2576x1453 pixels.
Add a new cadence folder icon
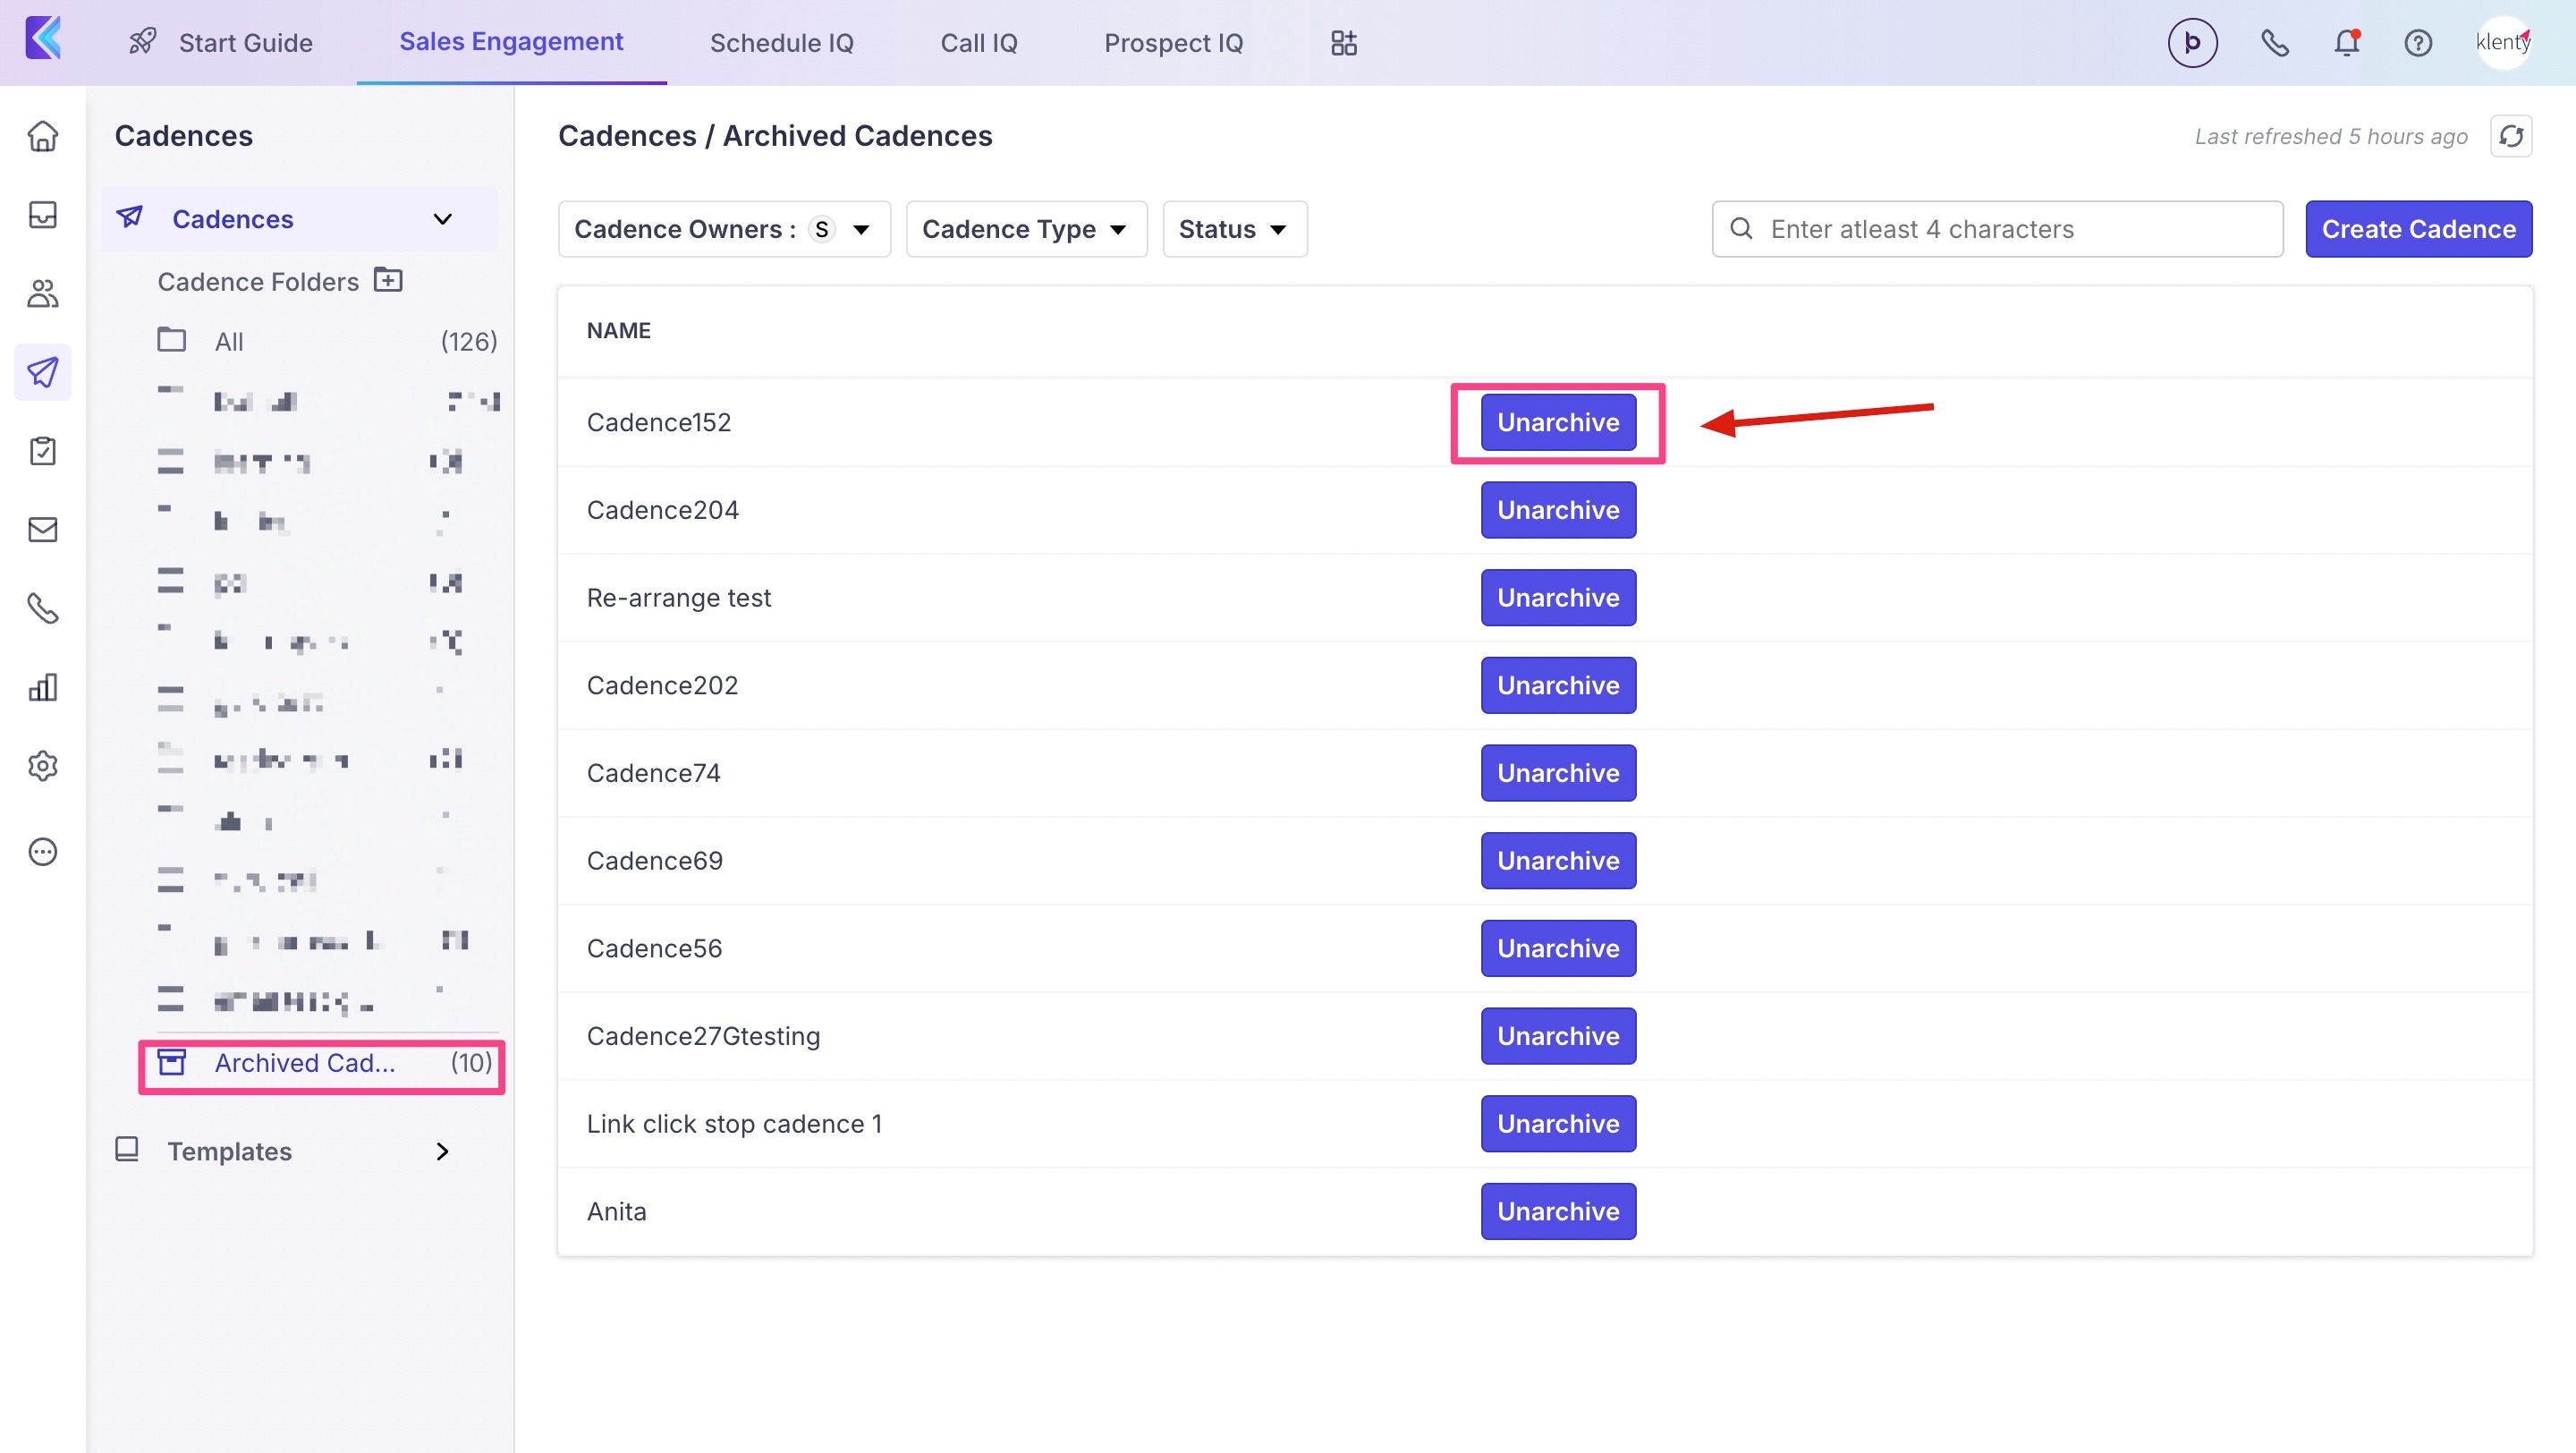(388, 280)
